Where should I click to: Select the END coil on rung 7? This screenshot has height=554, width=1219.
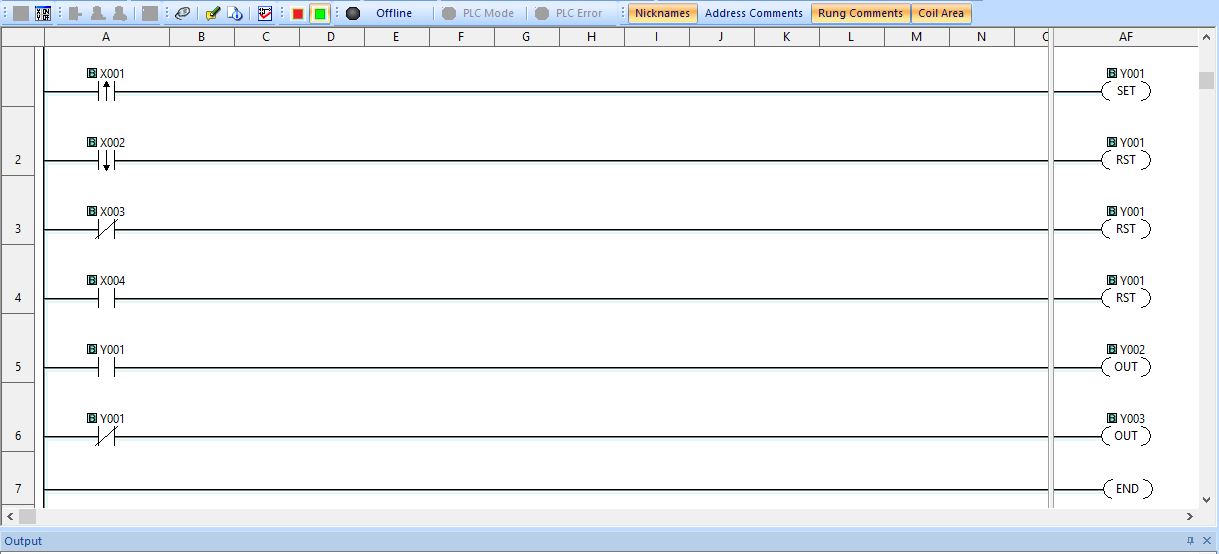coord(1127,489)
